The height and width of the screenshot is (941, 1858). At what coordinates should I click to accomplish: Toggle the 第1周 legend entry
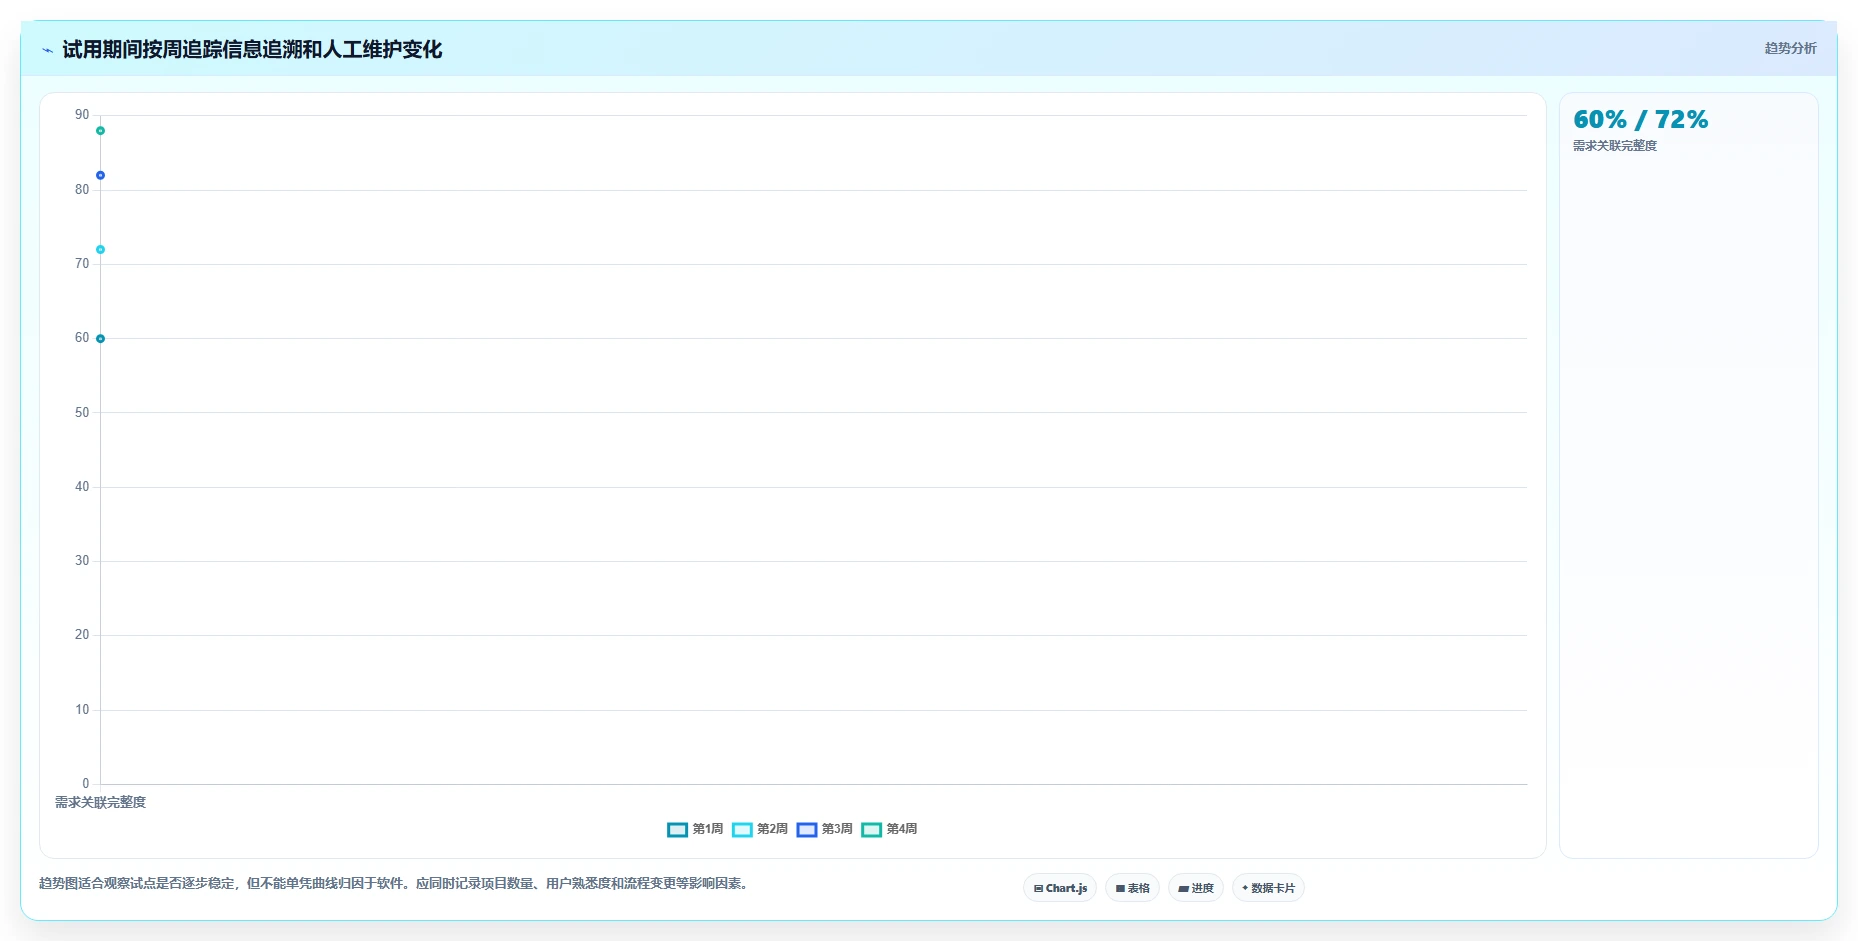pos(695,829)
